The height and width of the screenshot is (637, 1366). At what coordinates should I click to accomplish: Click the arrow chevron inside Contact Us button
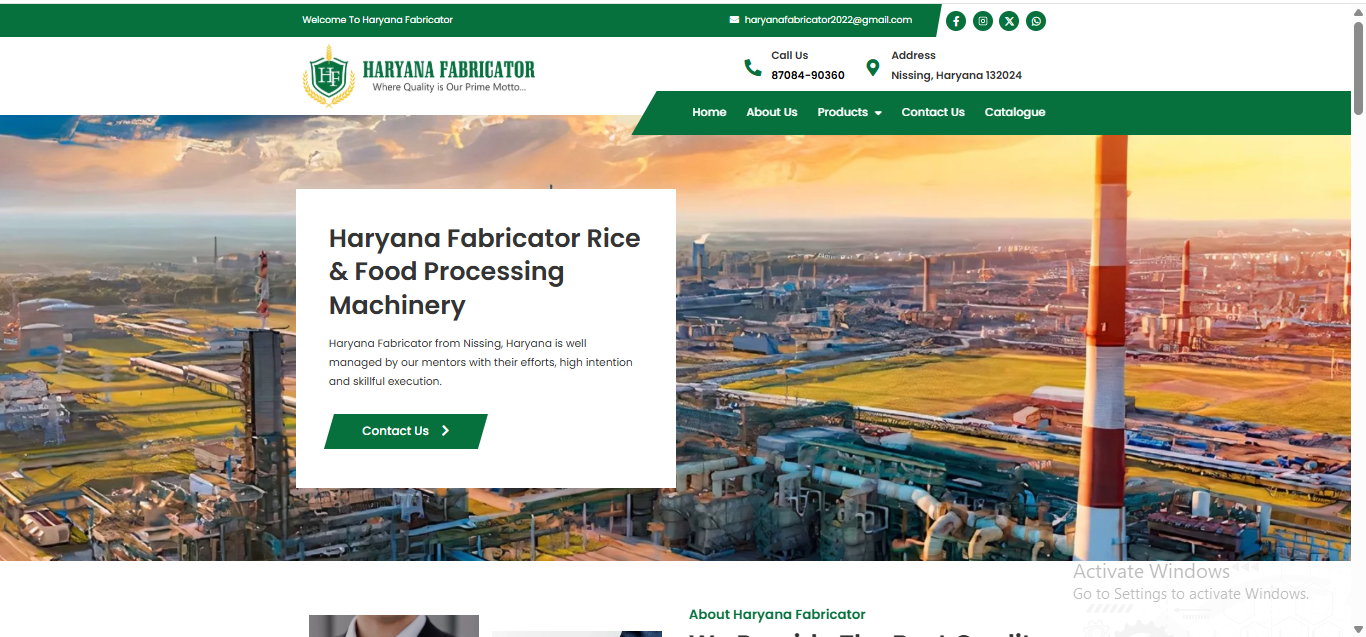(446, 431)
